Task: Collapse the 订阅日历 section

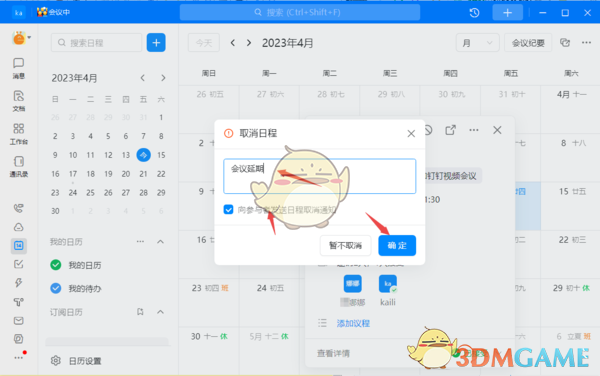Action: (x=160, y=312)
